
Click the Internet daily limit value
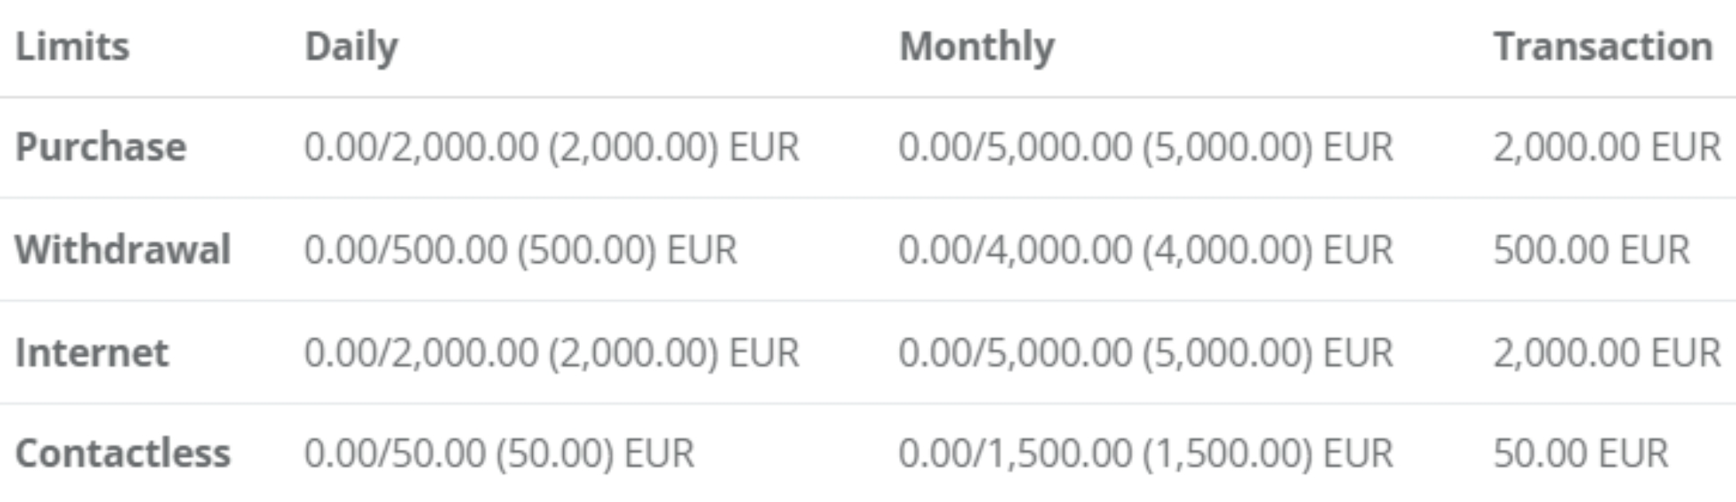click(x=551, y=353)
